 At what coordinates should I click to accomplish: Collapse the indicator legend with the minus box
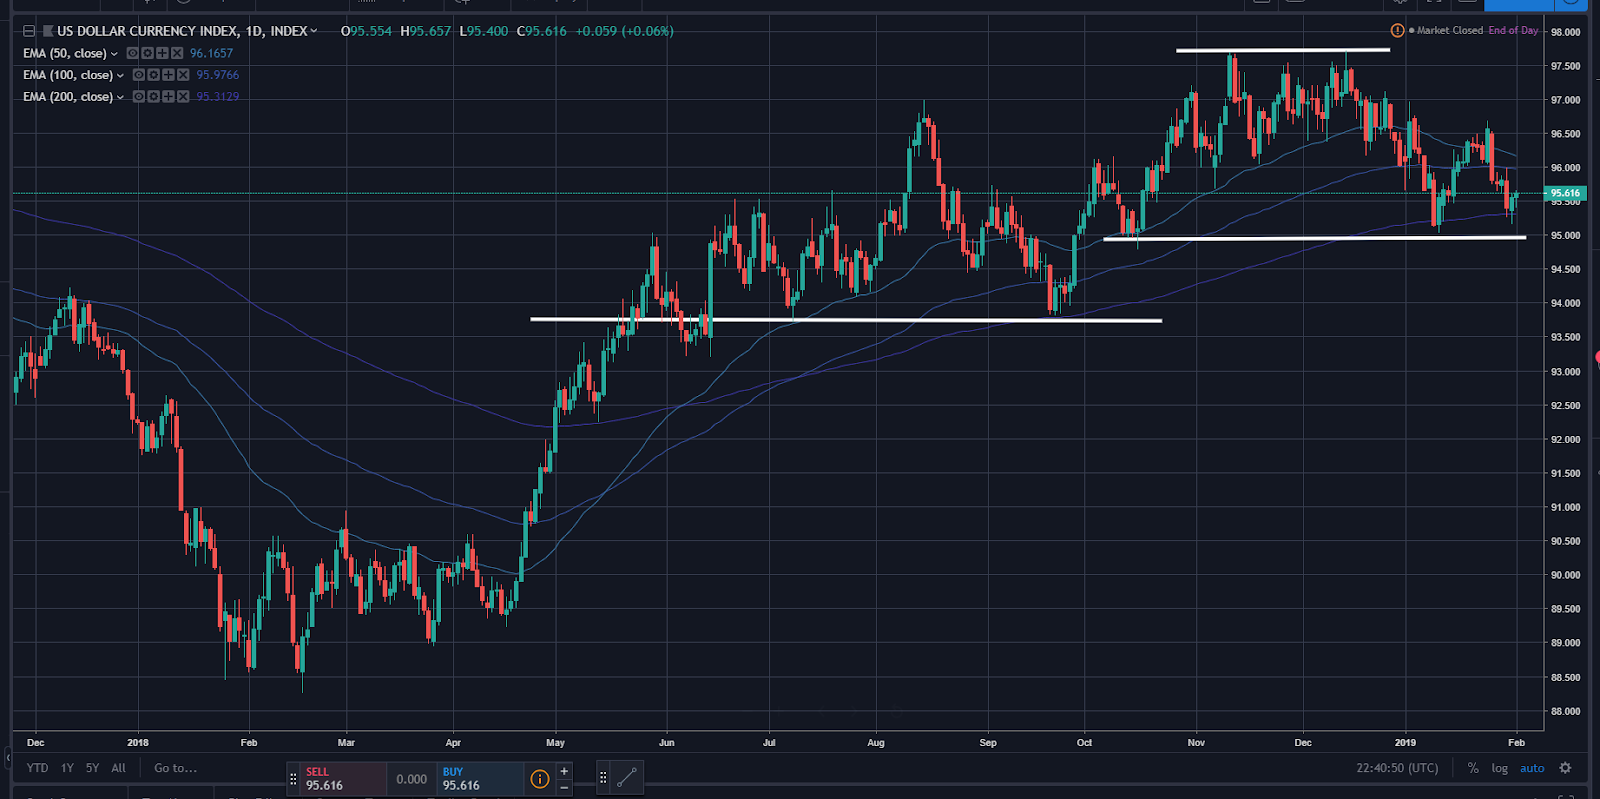point(29,31)
